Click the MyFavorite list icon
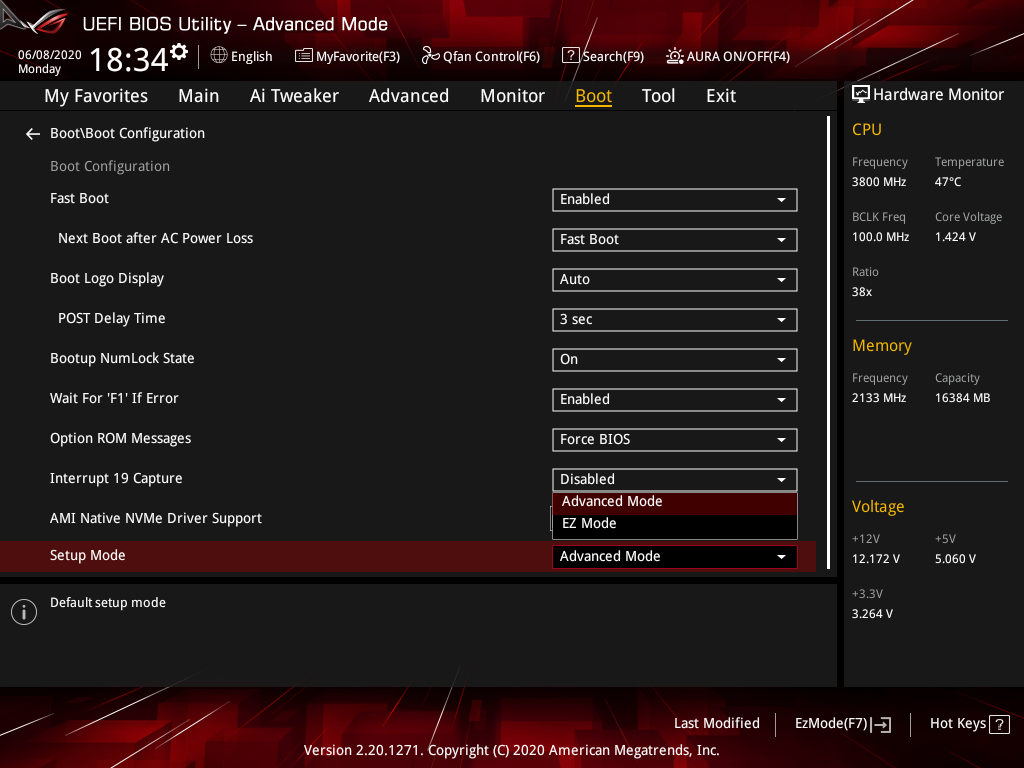The image size is (1024, 768). pyautogui.click(x=304, y=56)
